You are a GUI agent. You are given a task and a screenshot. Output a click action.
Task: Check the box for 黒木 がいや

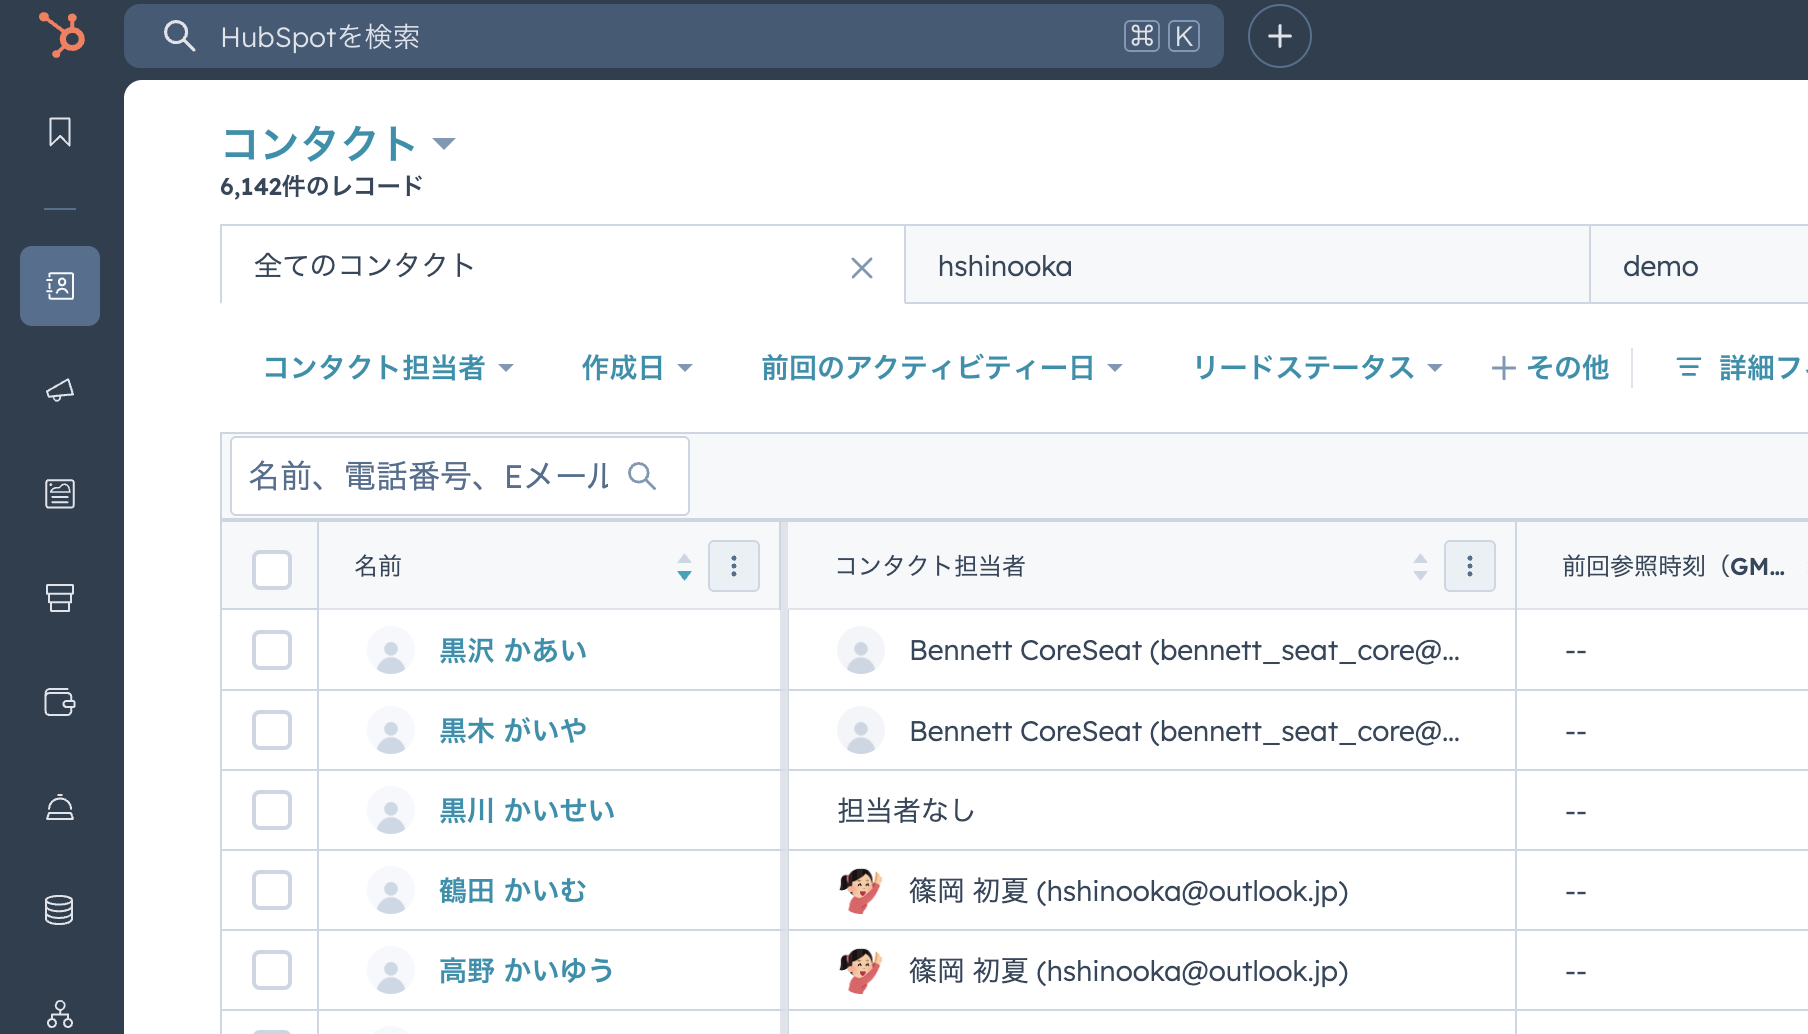coord(272,730)
